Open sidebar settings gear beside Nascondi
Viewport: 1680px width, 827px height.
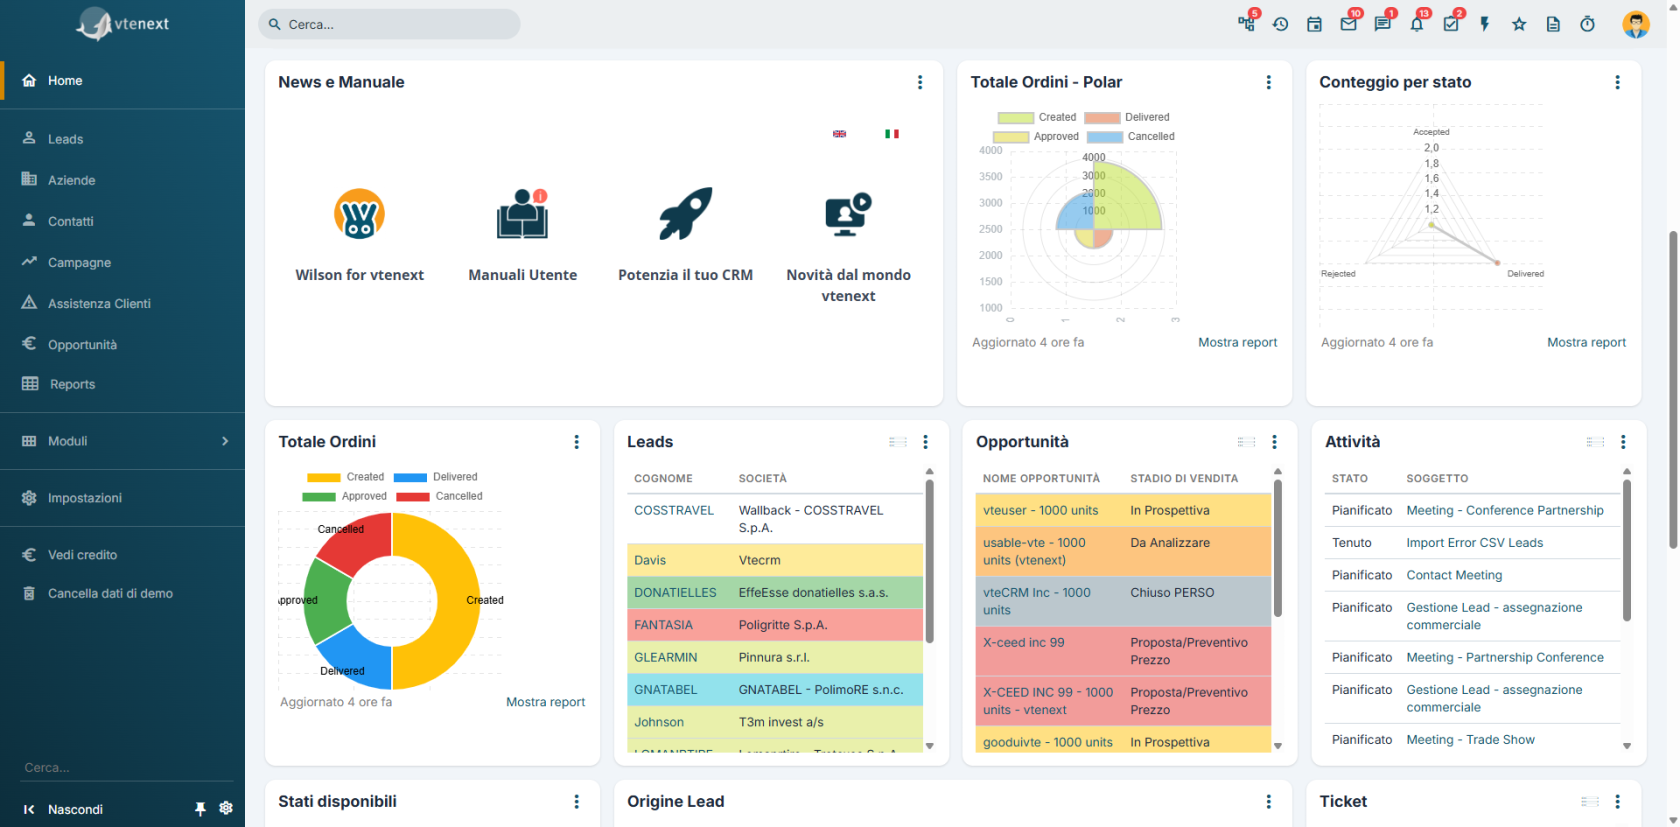(x=226, y=808)
